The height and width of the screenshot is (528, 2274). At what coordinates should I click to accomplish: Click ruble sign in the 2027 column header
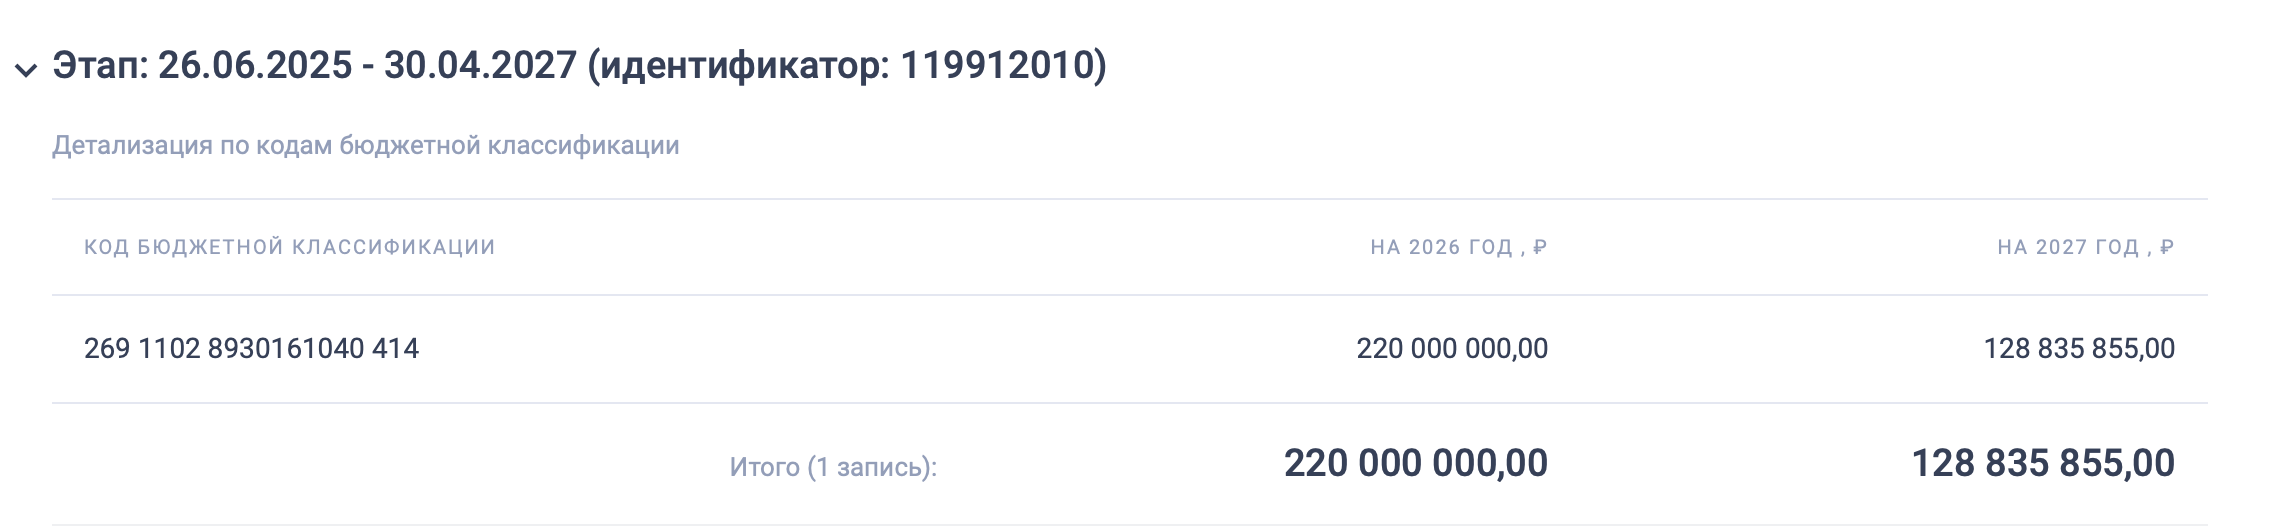tap(2166, 247)
